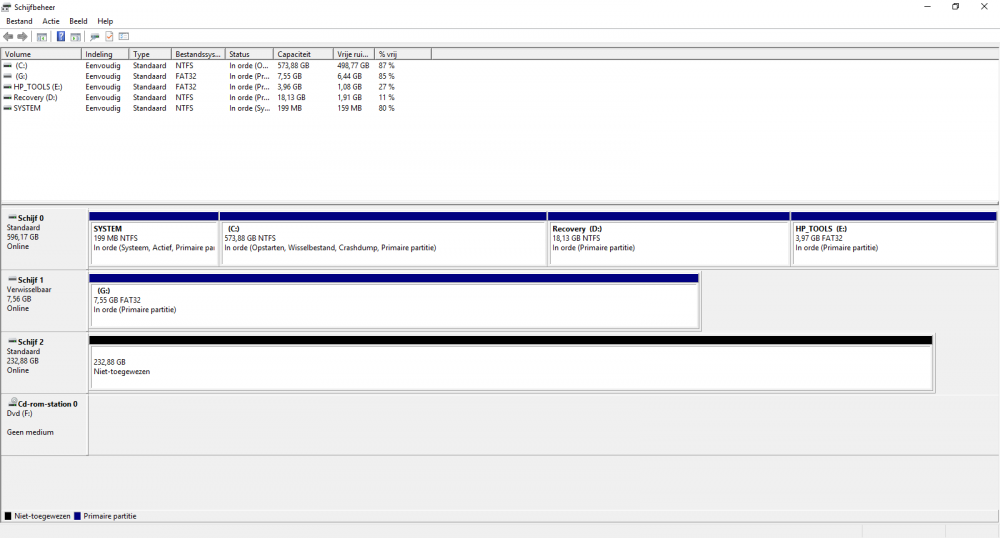1000x538 pixels.
Task: Click the 11 % free cell
Action: click(386, 98)
